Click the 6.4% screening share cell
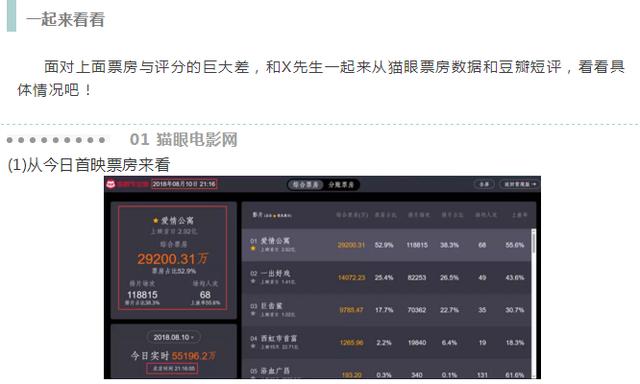 (449, 343)
